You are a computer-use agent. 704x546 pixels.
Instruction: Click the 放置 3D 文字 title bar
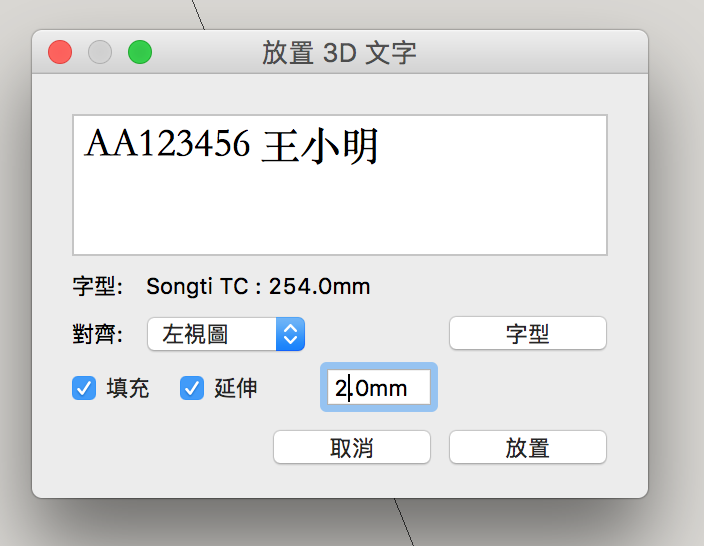pos(339,53)
